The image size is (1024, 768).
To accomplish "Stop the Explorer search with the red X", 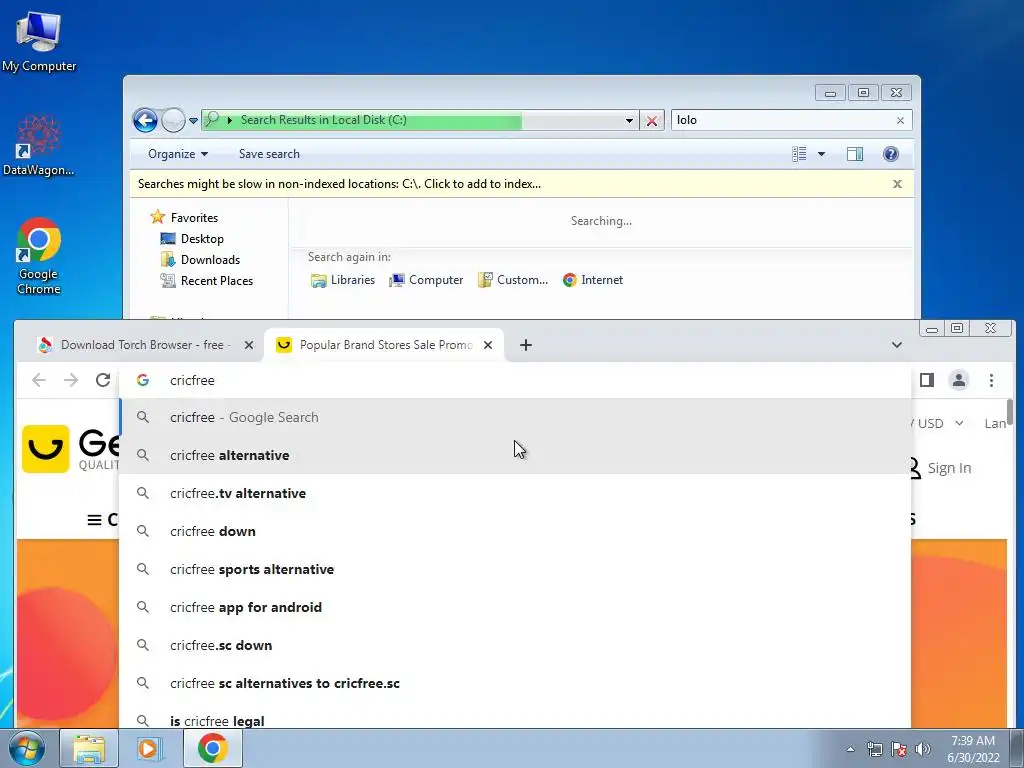I will tap(651, 121).
